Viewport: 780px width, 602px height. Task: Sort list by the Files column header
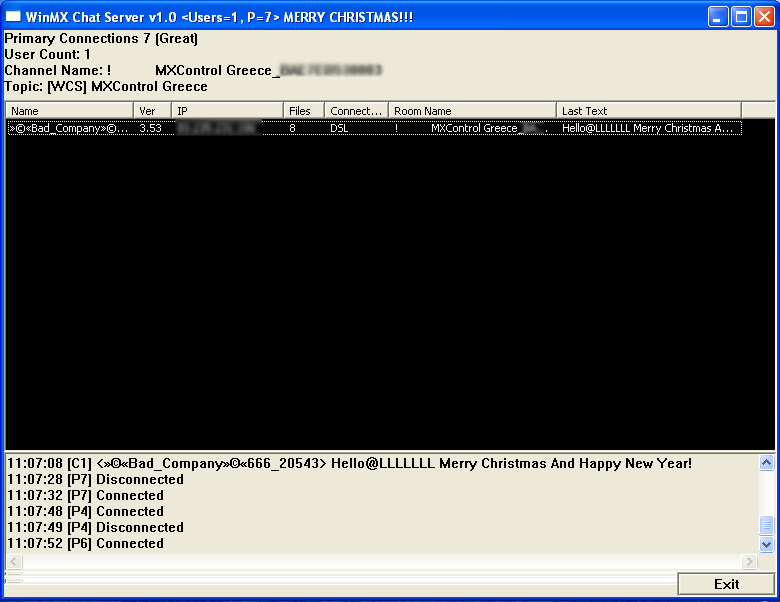(304, 110)
